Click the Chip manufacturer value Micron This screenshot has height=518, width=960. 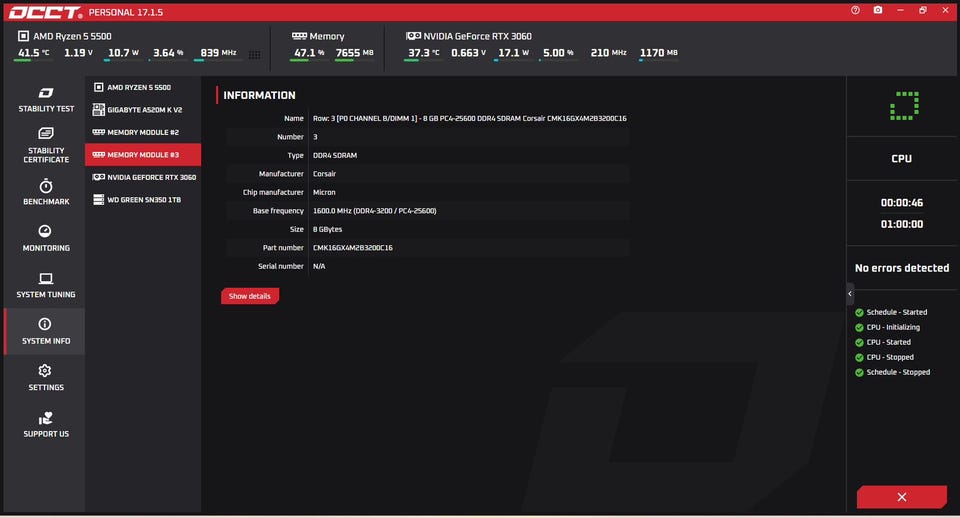pyautogui.click(x=324, y=192)
